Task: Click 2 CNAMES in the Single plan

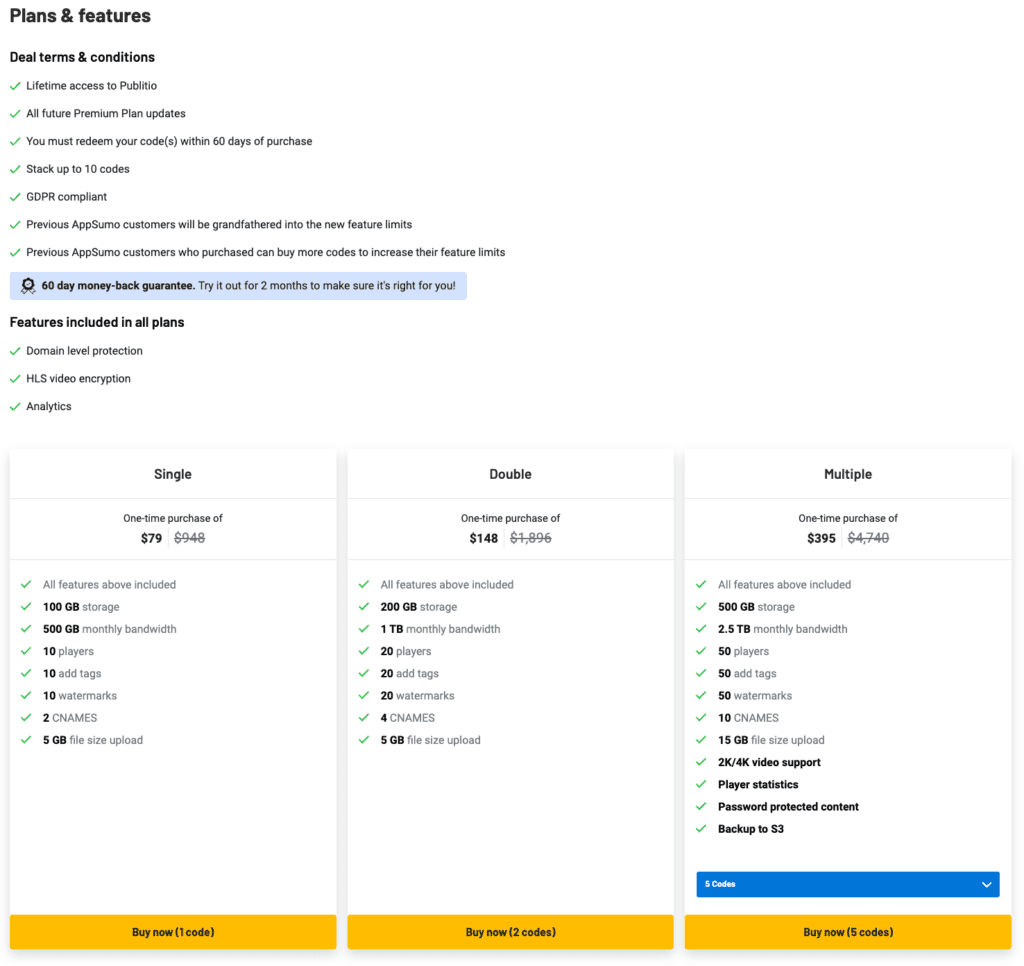Action: tap(70, 718)
